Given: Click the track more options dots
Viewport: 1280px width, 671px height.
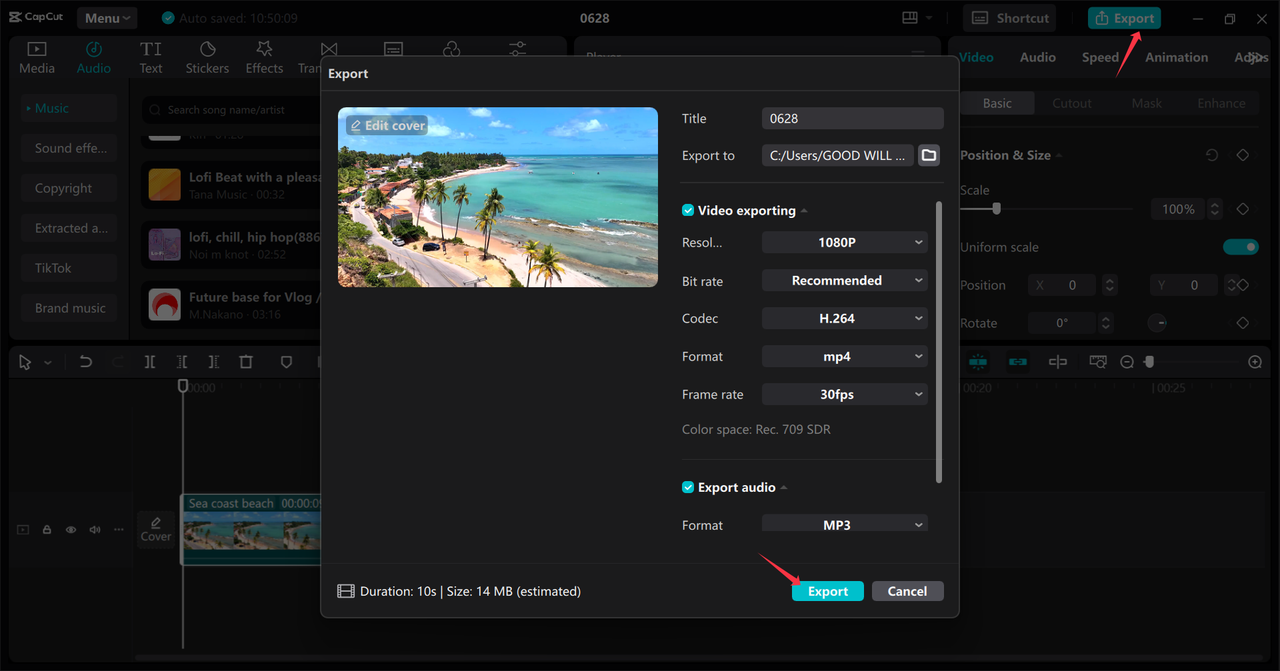Looking at the screenshot, I should pyautogui.click(x=119, y=530).
